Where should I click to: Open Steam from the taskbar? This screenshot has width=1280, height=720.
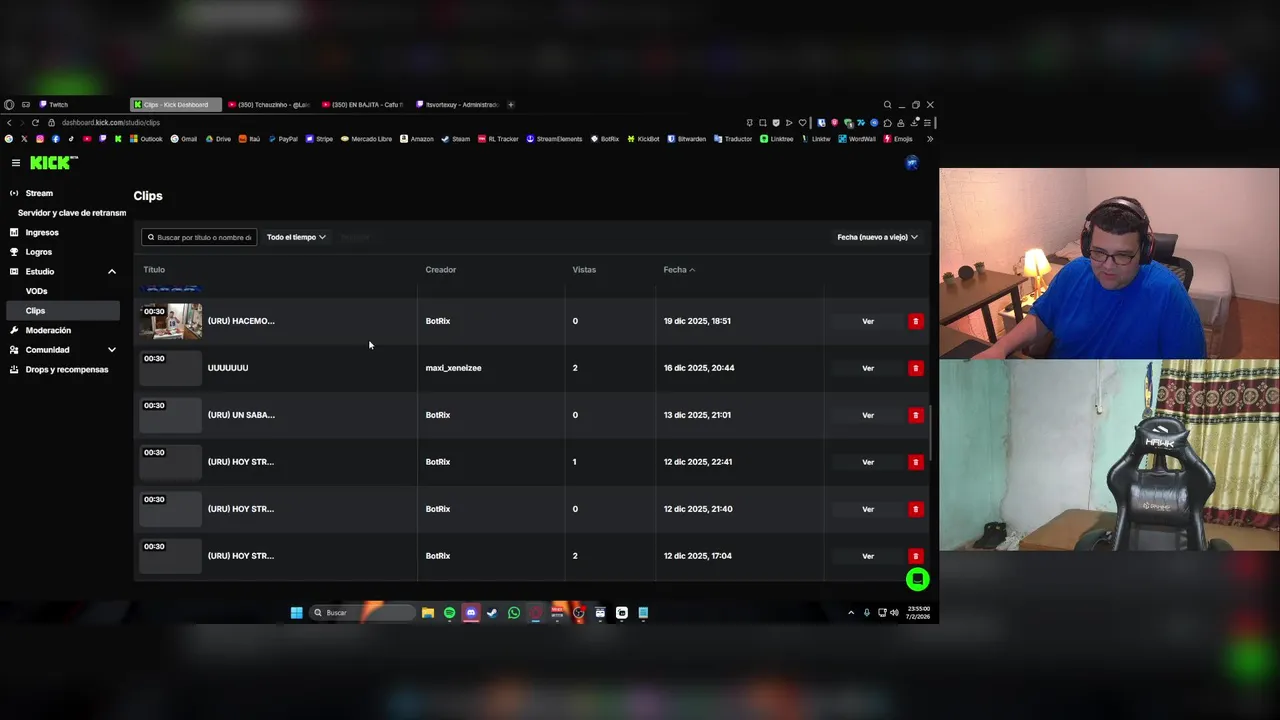492,613
